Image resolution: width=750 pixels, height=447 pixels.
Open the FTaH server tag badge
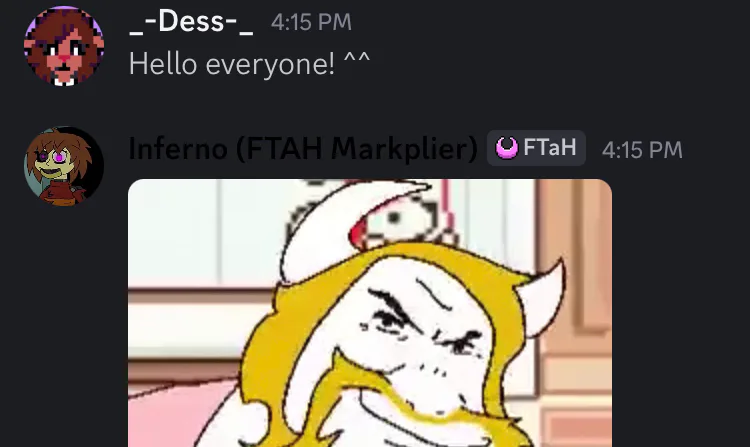pos(536,148)
